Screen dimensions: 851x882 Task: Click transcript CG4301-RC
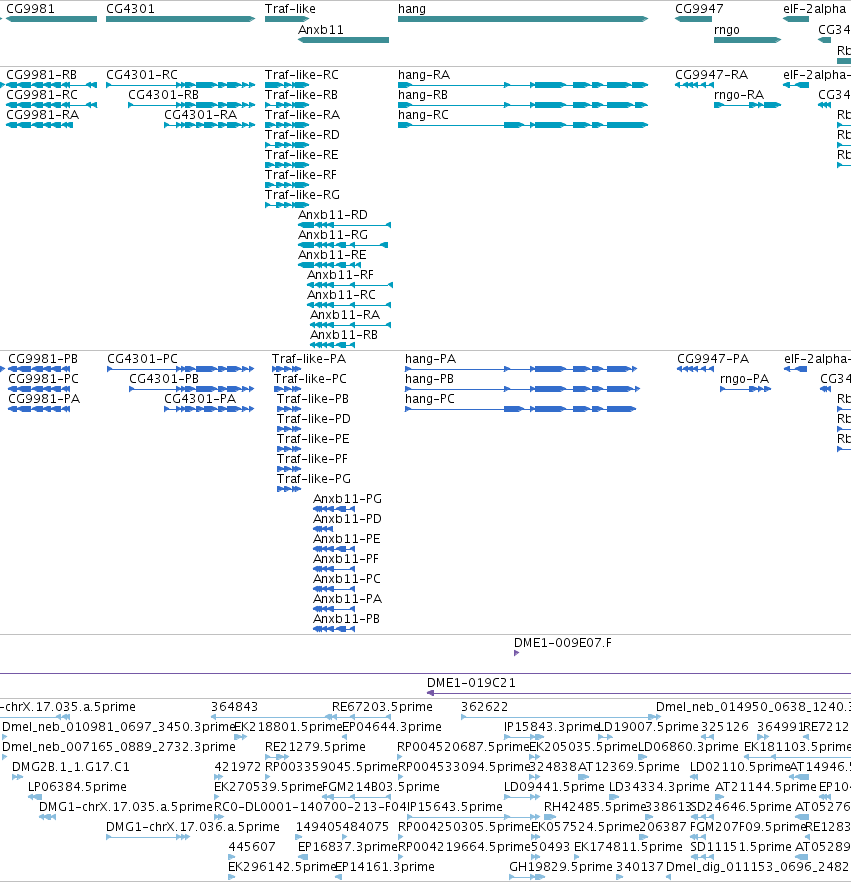pos(181,85)
